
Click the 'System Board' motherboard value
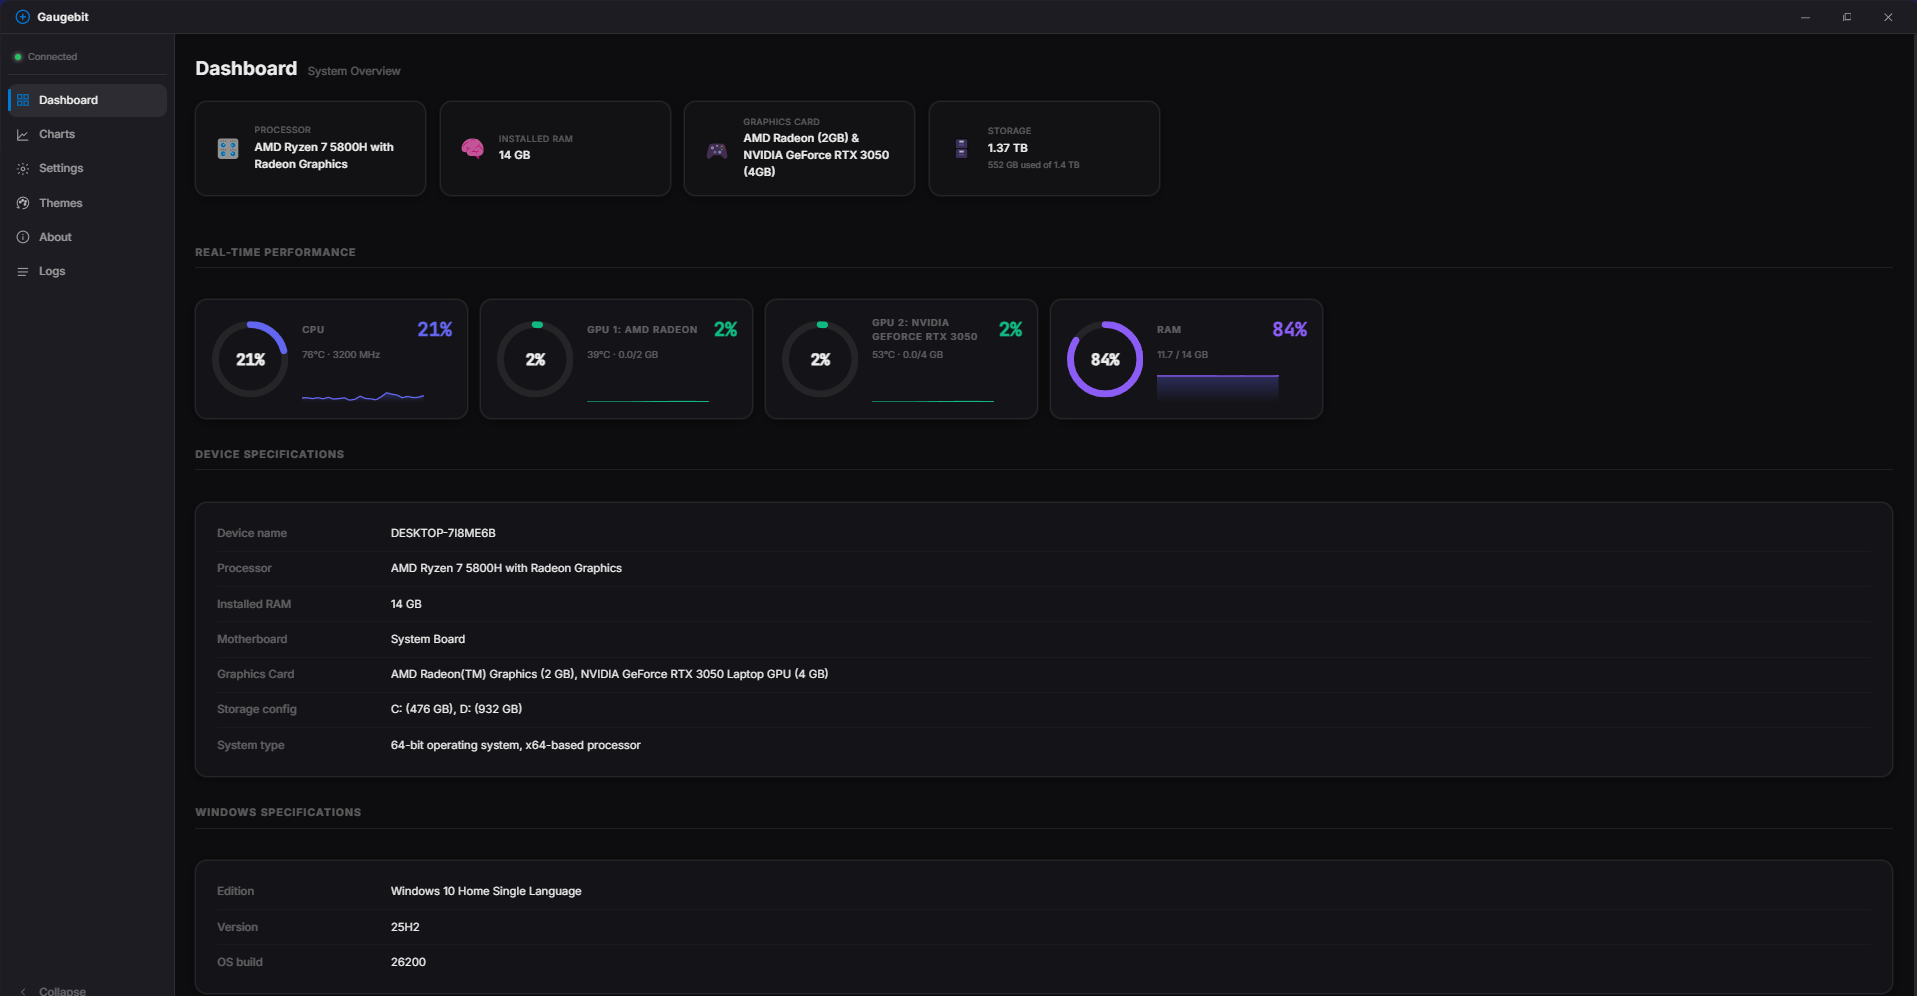pos(428,639)
